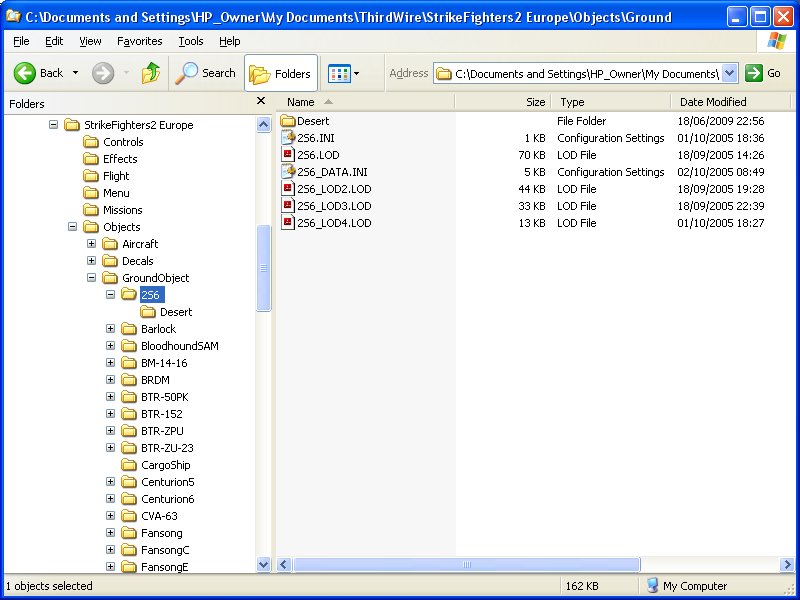Expand the Barlock tree node

110,329
